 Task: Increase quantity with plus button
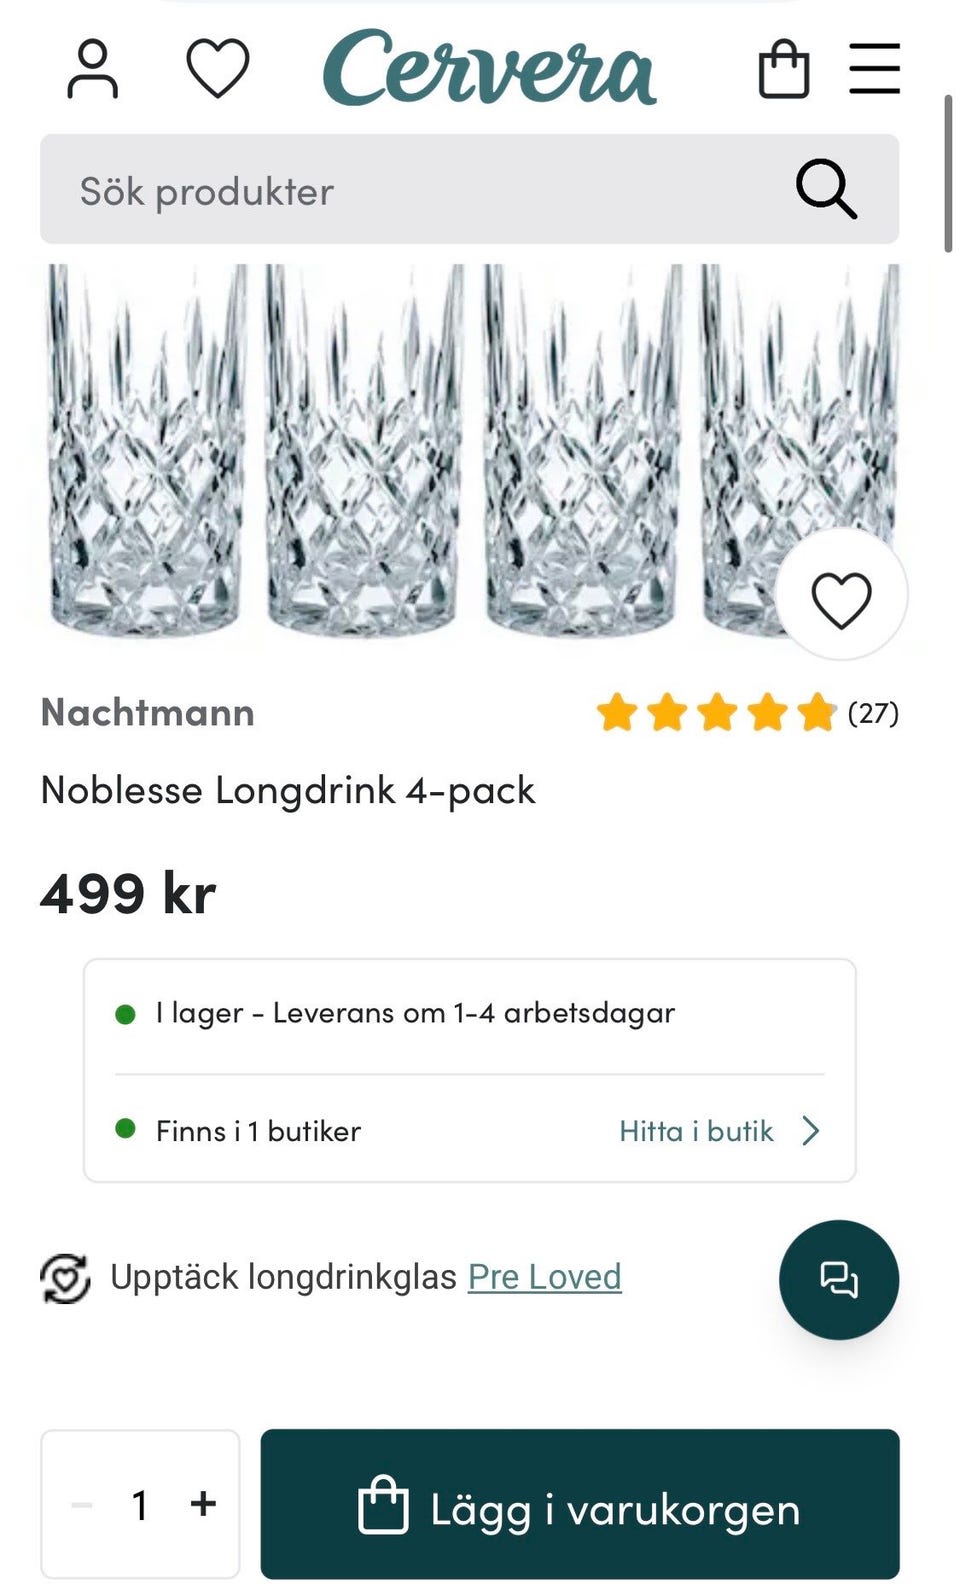coord(203,1503)
